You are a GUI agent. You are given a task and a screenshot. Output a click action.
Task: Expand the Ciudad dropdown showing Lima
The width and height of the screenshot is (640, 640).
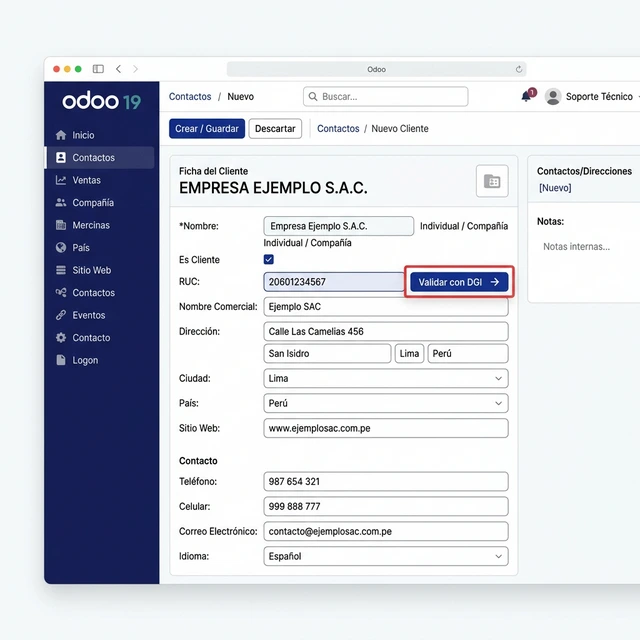click(386, 379)
